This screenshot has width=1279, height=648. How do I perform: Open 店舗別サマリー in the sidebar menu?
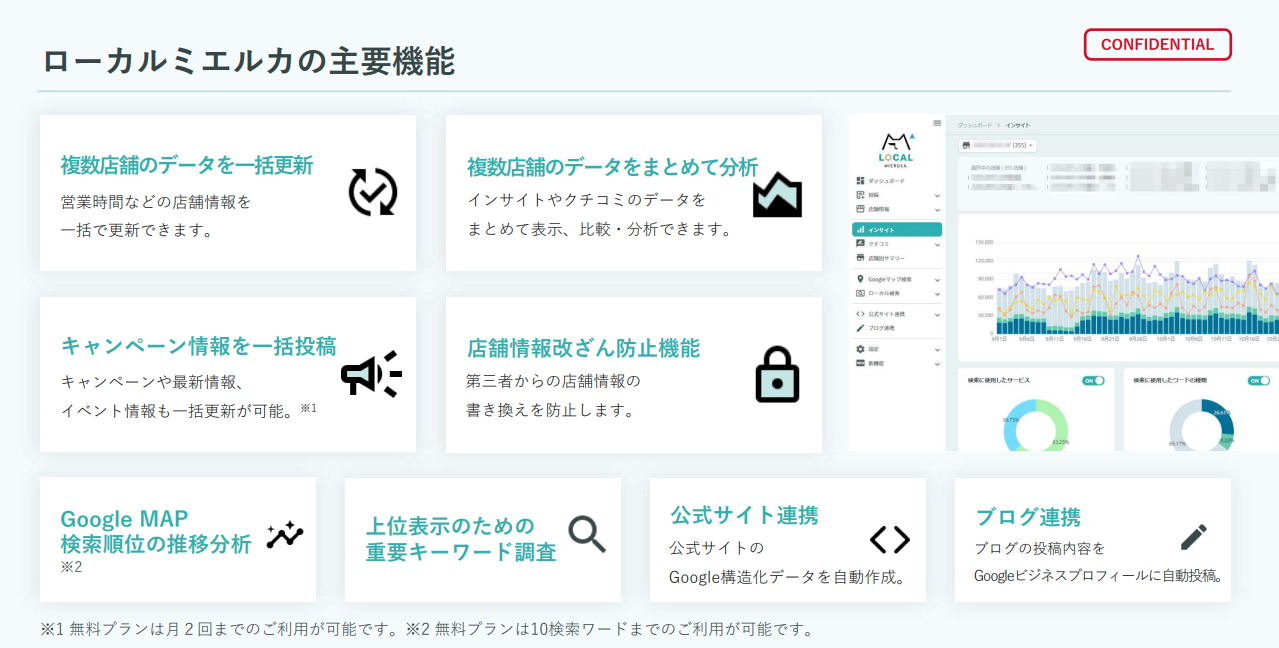click(886, 258)
